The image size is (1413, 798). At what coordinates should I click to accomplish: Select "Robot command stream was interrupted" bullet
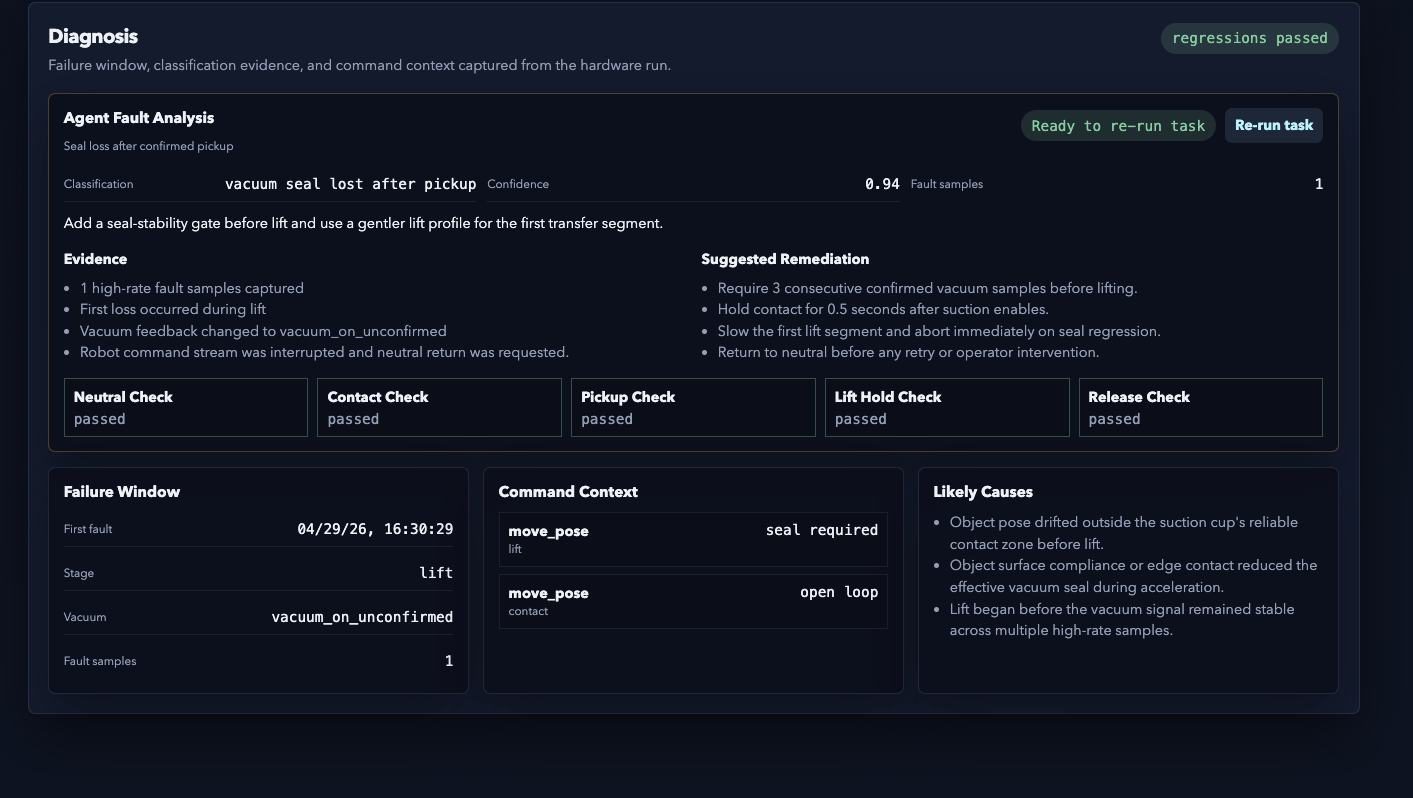pos(324,353)
